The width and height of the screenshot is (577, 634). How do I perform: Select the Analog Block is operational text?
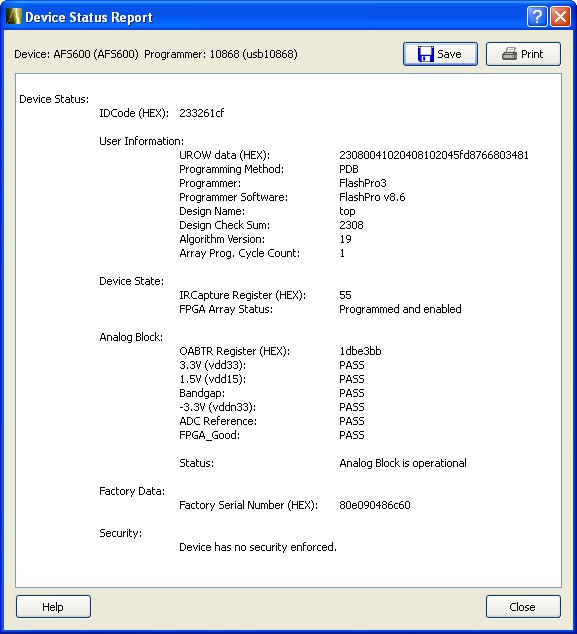click(x=403, y=463)
